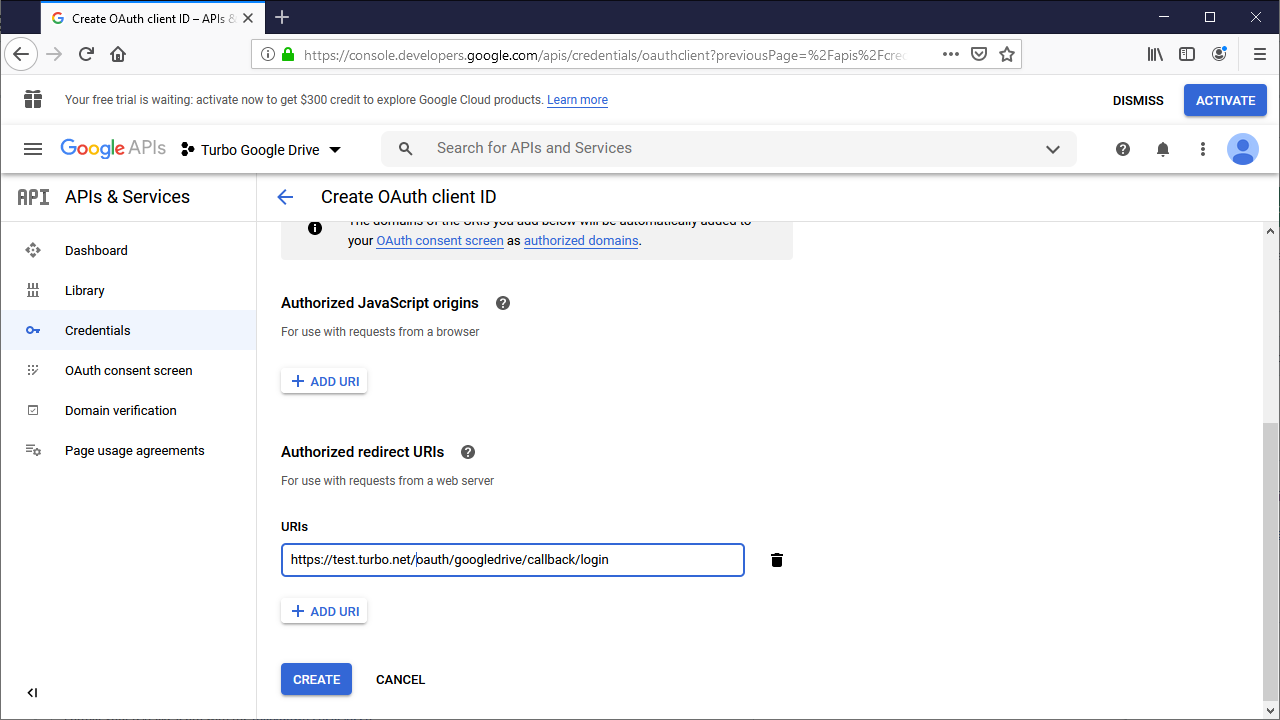Screen dimensions: 1280x720
Task: Open the Google account avatar menu
Action: click(x=1243, y=148)
